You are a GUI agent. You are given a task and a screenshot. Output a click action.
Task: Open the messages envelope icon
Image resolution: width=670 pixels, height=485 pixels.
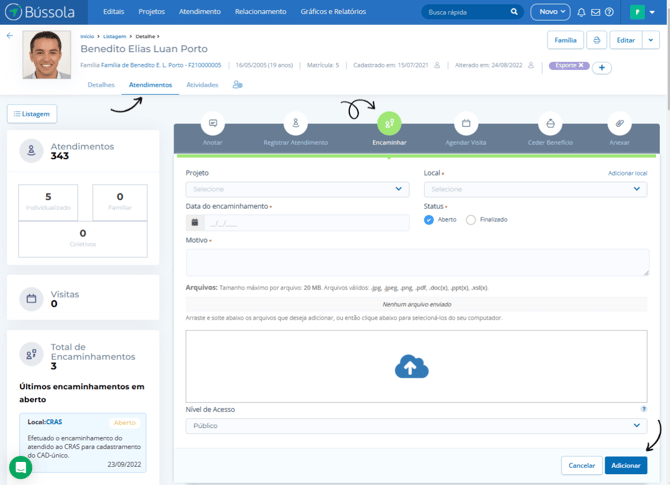click(595, 12)
